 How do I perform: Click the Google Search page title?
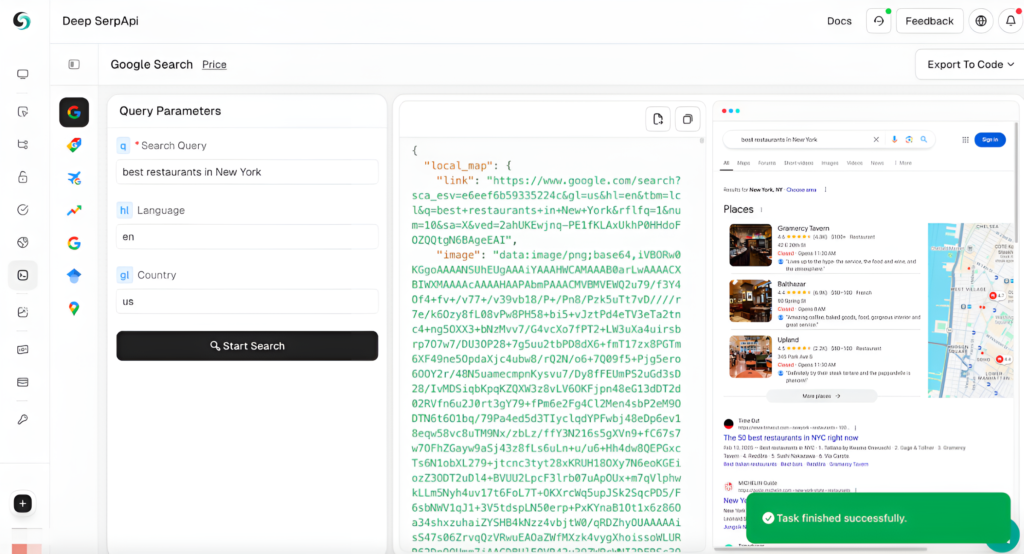point(152,65)
